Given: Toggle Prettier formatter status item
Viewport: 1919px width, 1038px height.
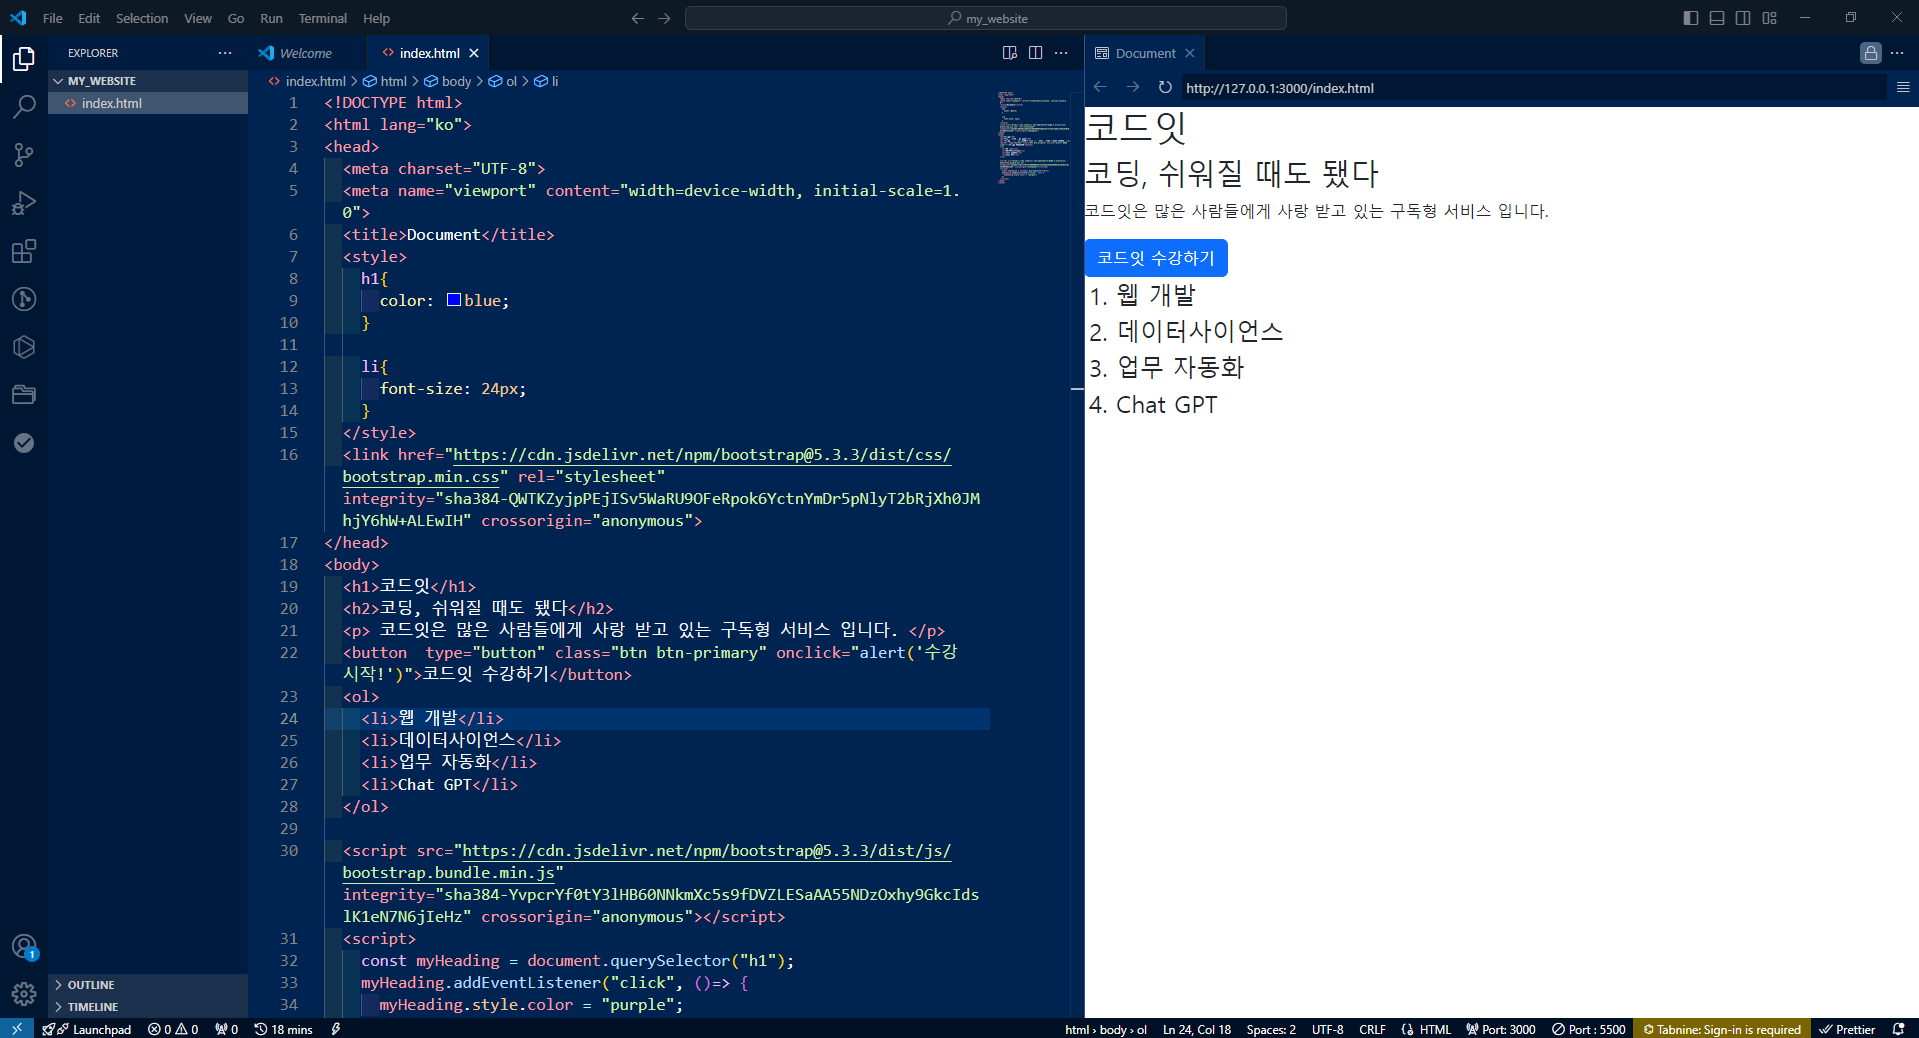Looking at the screenshot, I should [1847, 1029].
